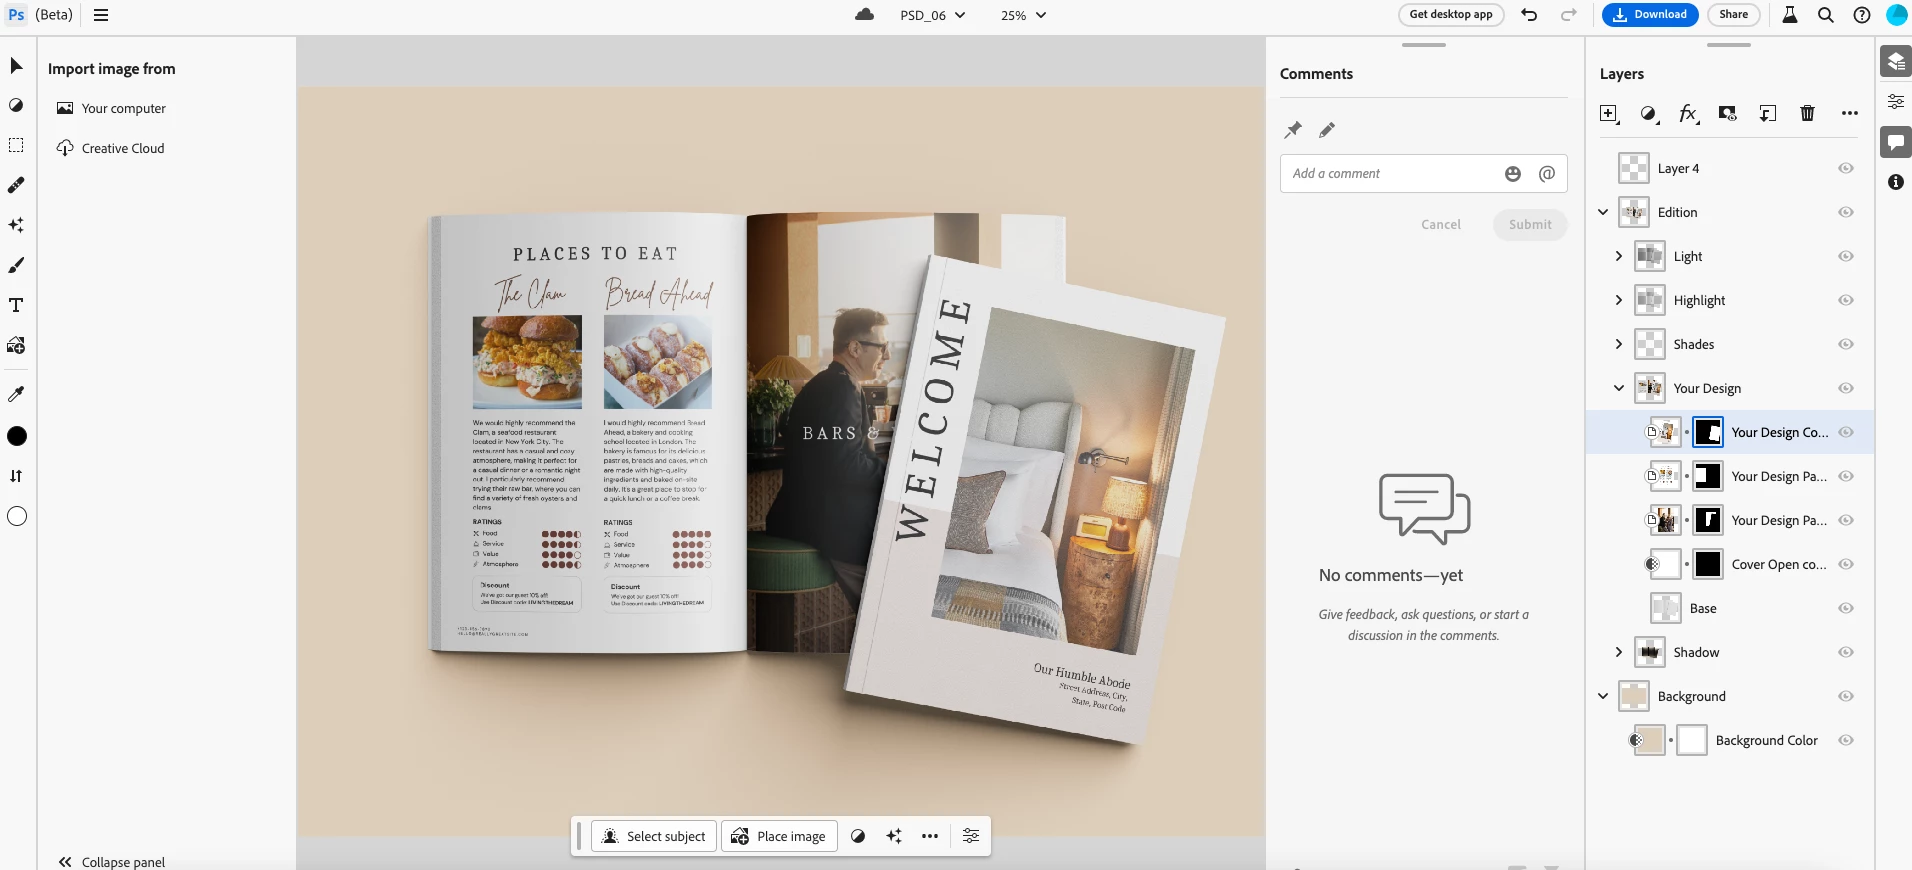Undo the last action
The width and height of the screenshot is (1912, 870).
[1529, 15]
